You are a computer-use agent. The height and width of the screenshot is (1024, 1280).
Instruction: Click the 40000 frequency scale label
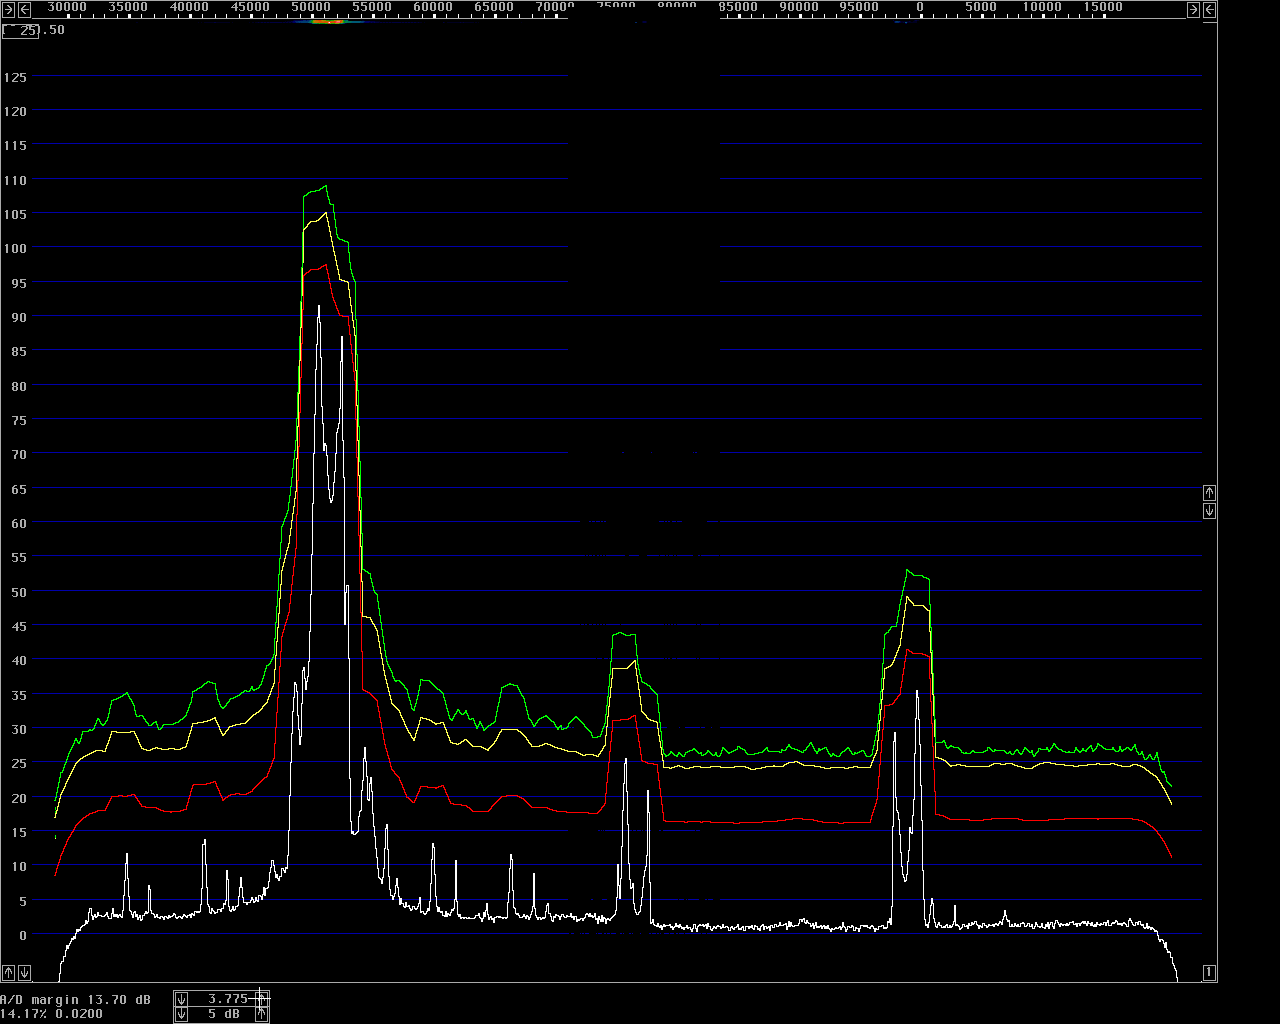189,7
